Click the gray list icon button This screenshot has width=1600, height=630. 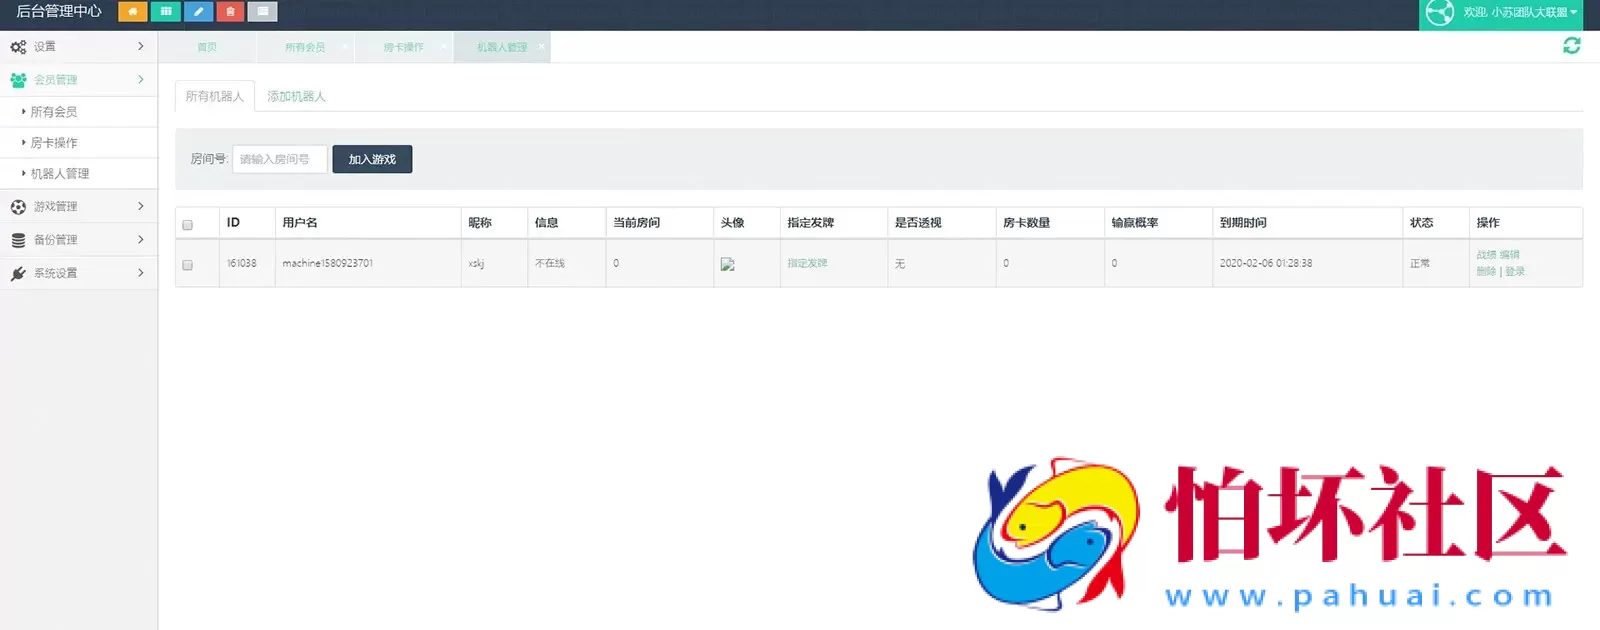[263, 12]
